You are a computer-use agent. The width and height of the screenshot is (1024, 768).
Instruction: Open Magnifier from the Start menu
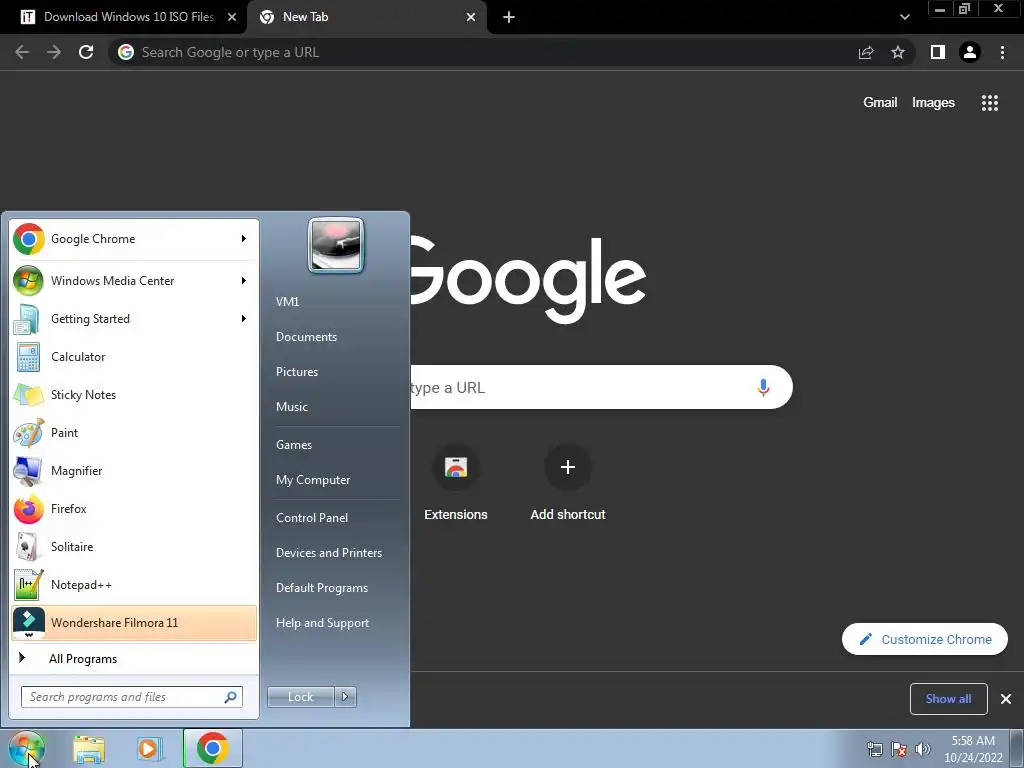(134, 470)
